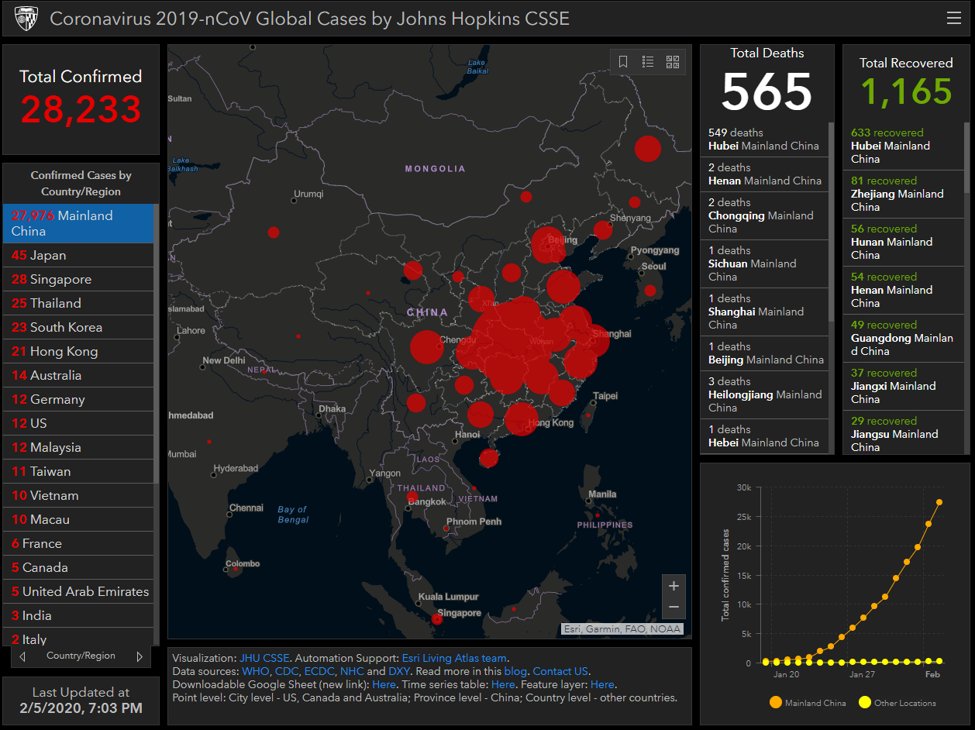Select Taiwan in the country list

point(78,471)
